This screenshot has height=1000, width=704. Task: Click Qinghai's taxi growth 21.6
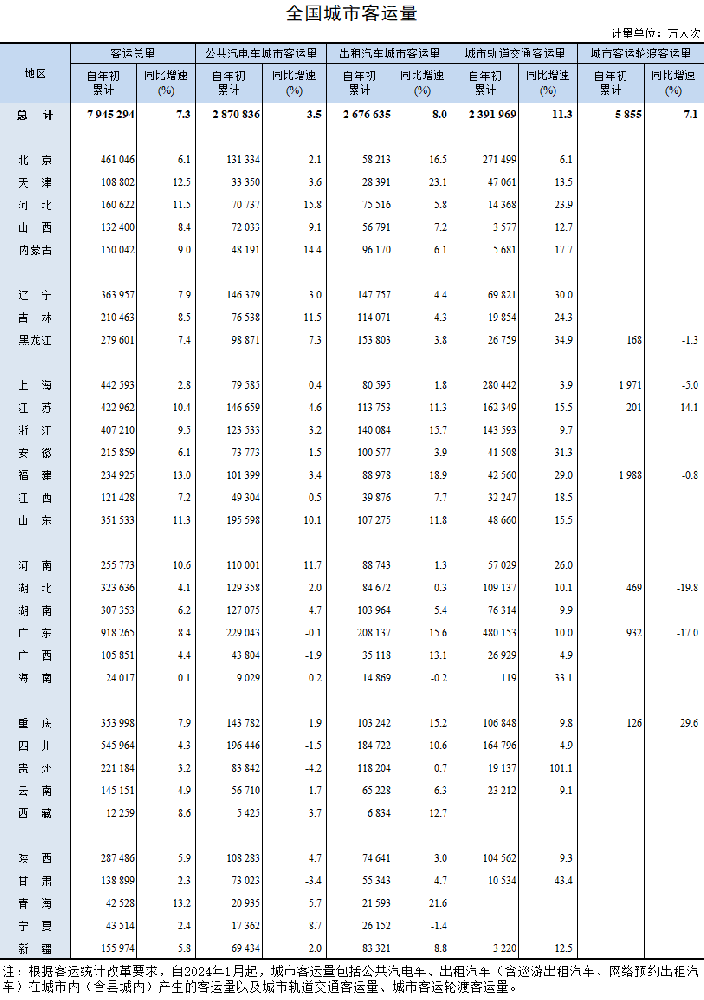coord(438,903)
